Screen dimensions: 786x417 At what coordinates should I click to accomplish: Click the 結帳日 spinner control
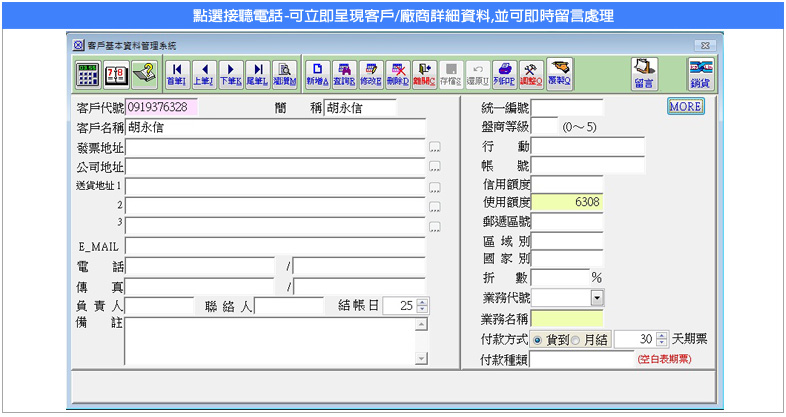click(422, 306)
